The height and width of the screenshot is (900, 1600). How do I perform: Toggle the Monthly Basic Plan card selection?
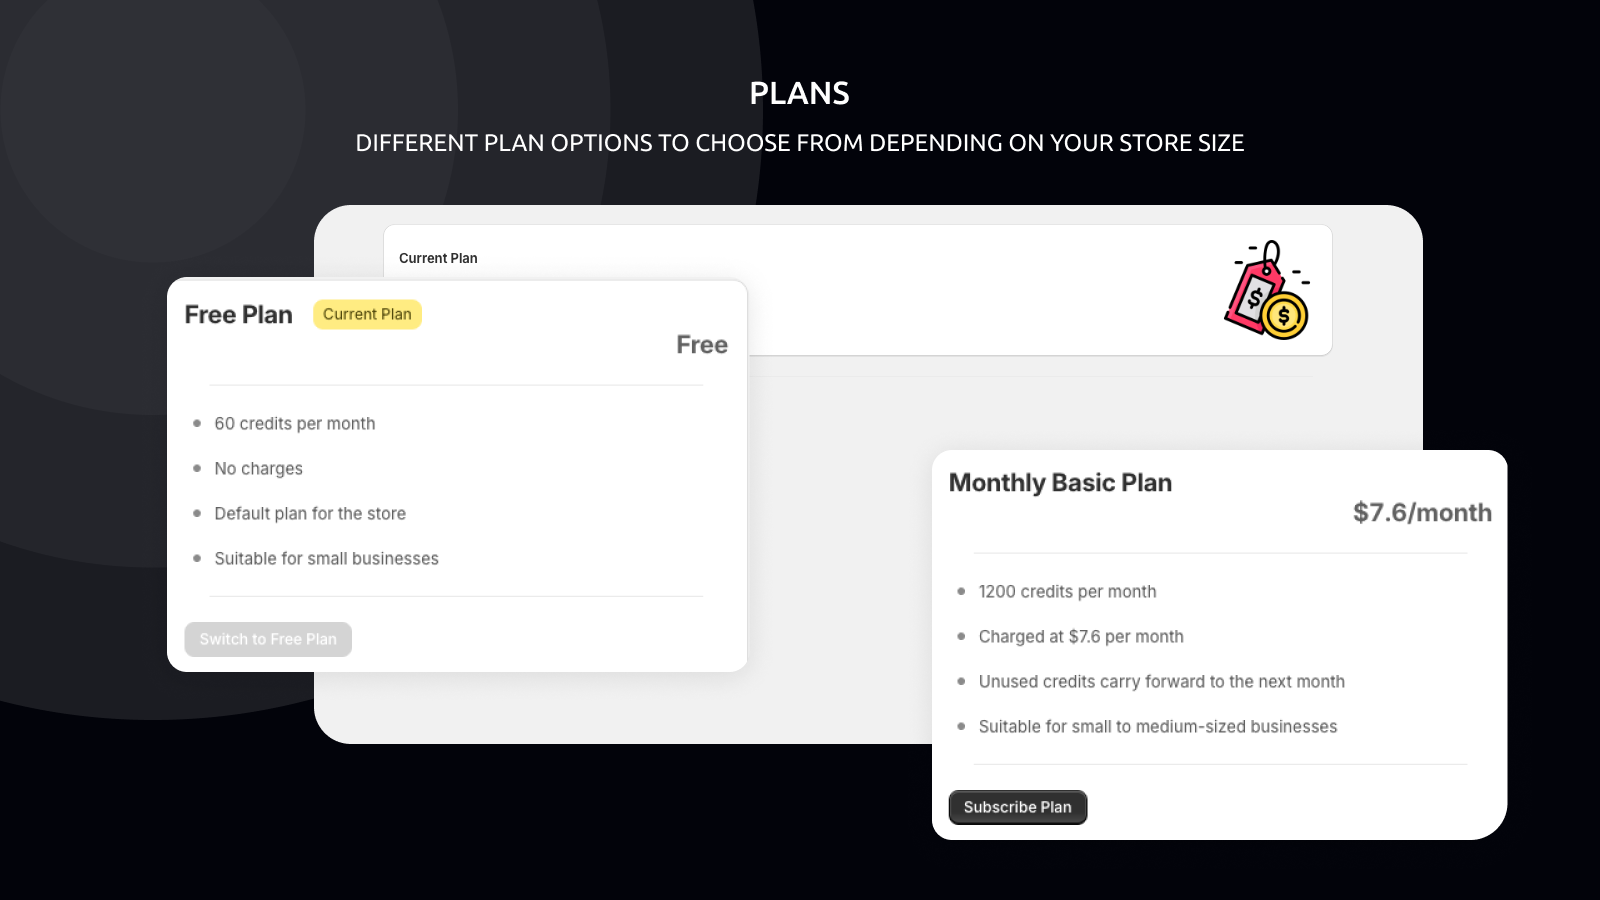(x=1218, y=644)
